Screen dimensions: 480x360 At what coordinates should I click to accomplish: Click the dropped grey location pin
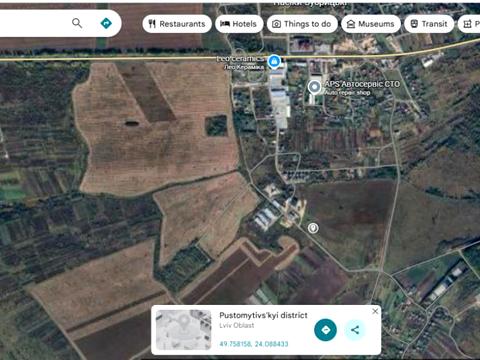point(313,228)
